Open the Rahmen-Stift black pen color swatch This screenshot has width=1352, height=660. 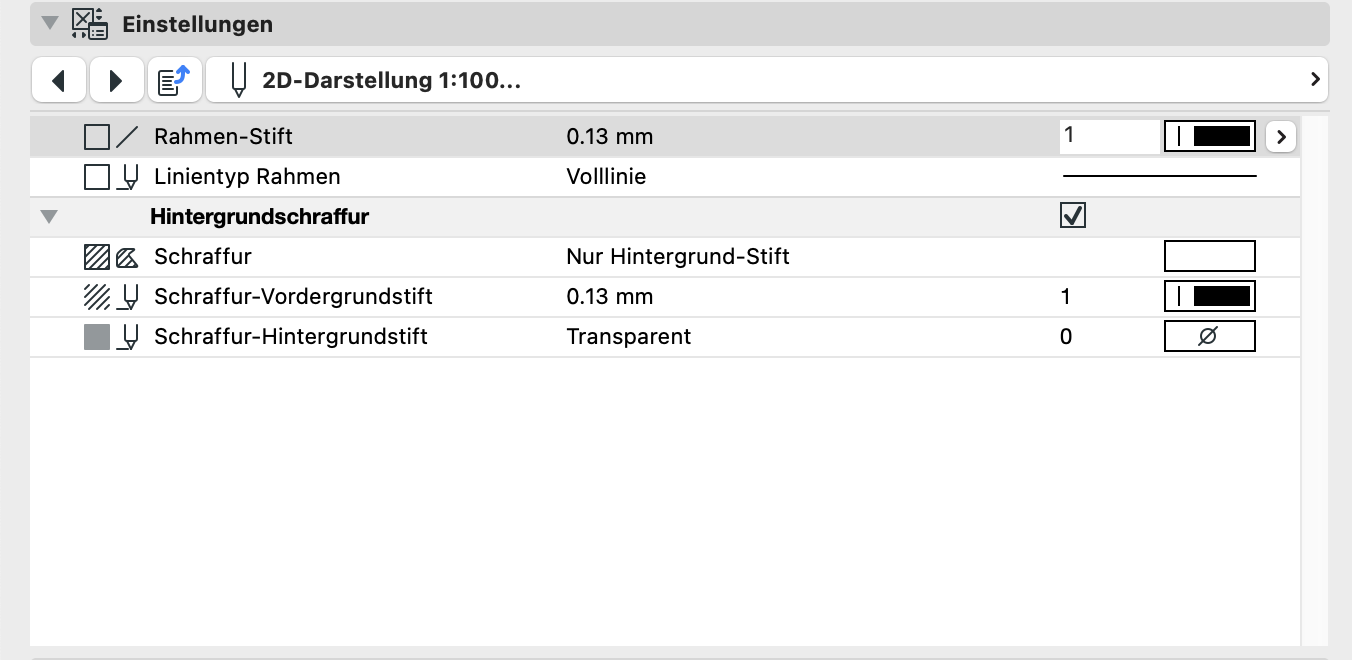[1210, 136]
